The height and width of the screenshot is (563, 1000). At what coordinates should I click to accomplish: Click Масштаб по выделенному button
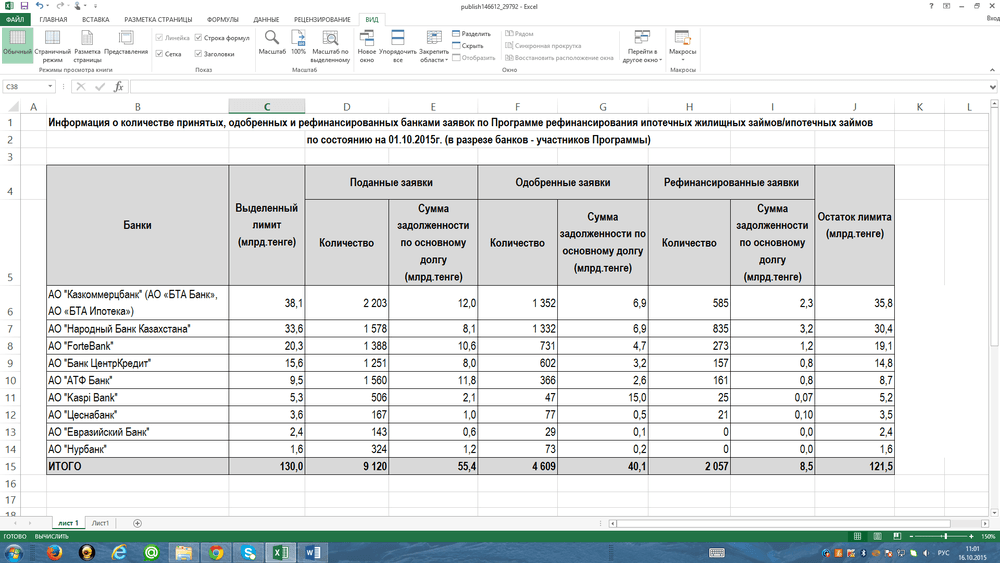point(330,46)
